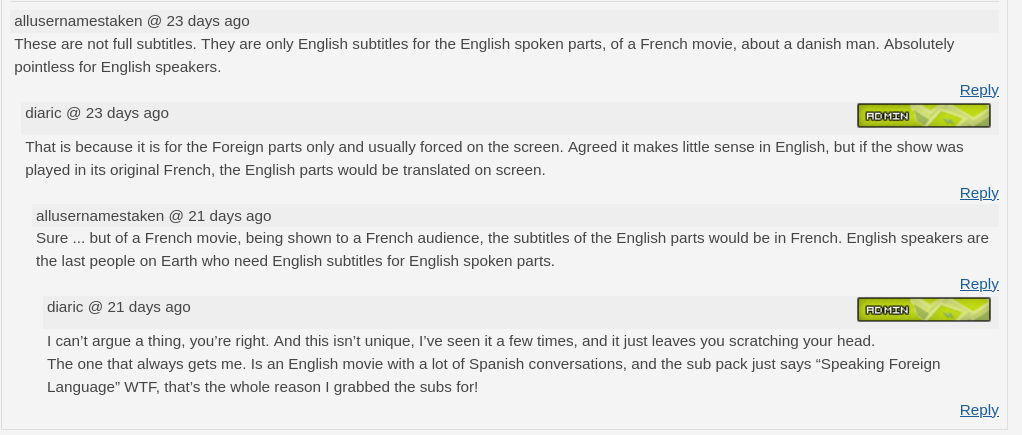Image resolution: width=1022 pixels, height=435 pixels.
Task: Click "21 days ago" timestamp beside diaric
Action: [x=149, y=307]
